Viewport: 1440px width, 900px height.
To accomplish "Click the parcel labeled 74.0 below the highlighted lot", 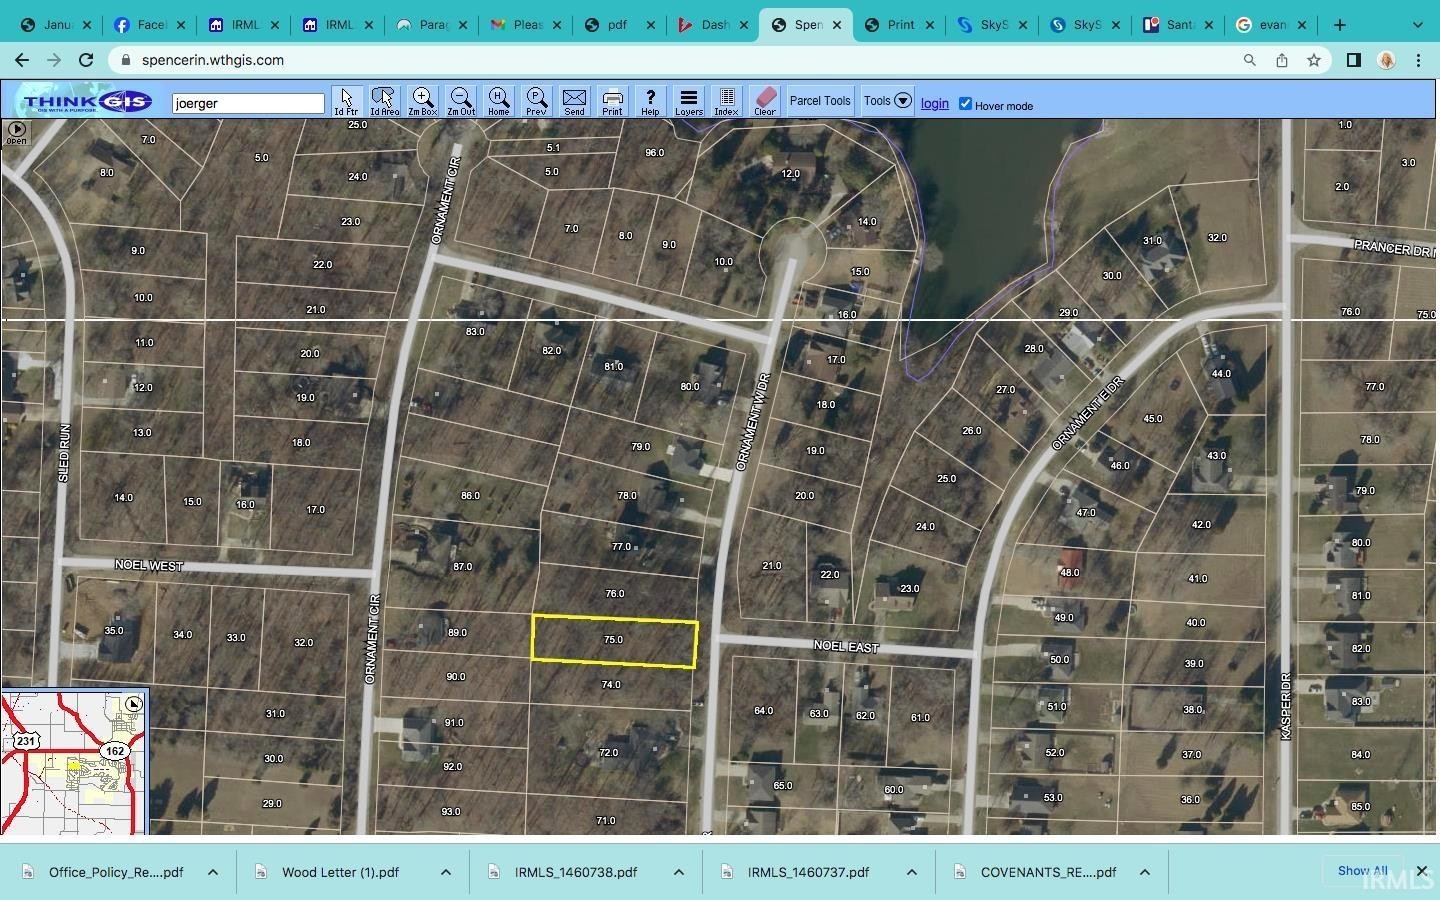I will pyautogui.click(x=611, y=685).
